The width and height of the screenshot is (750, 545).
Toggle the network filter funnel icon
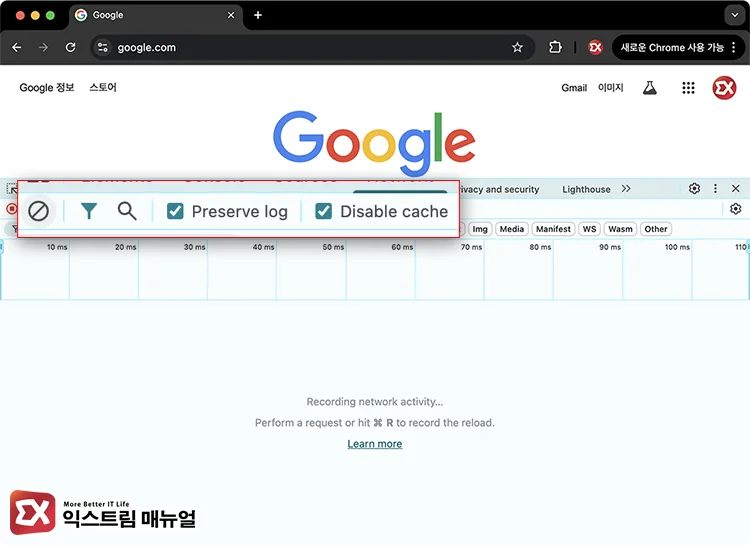pos(89,211)
